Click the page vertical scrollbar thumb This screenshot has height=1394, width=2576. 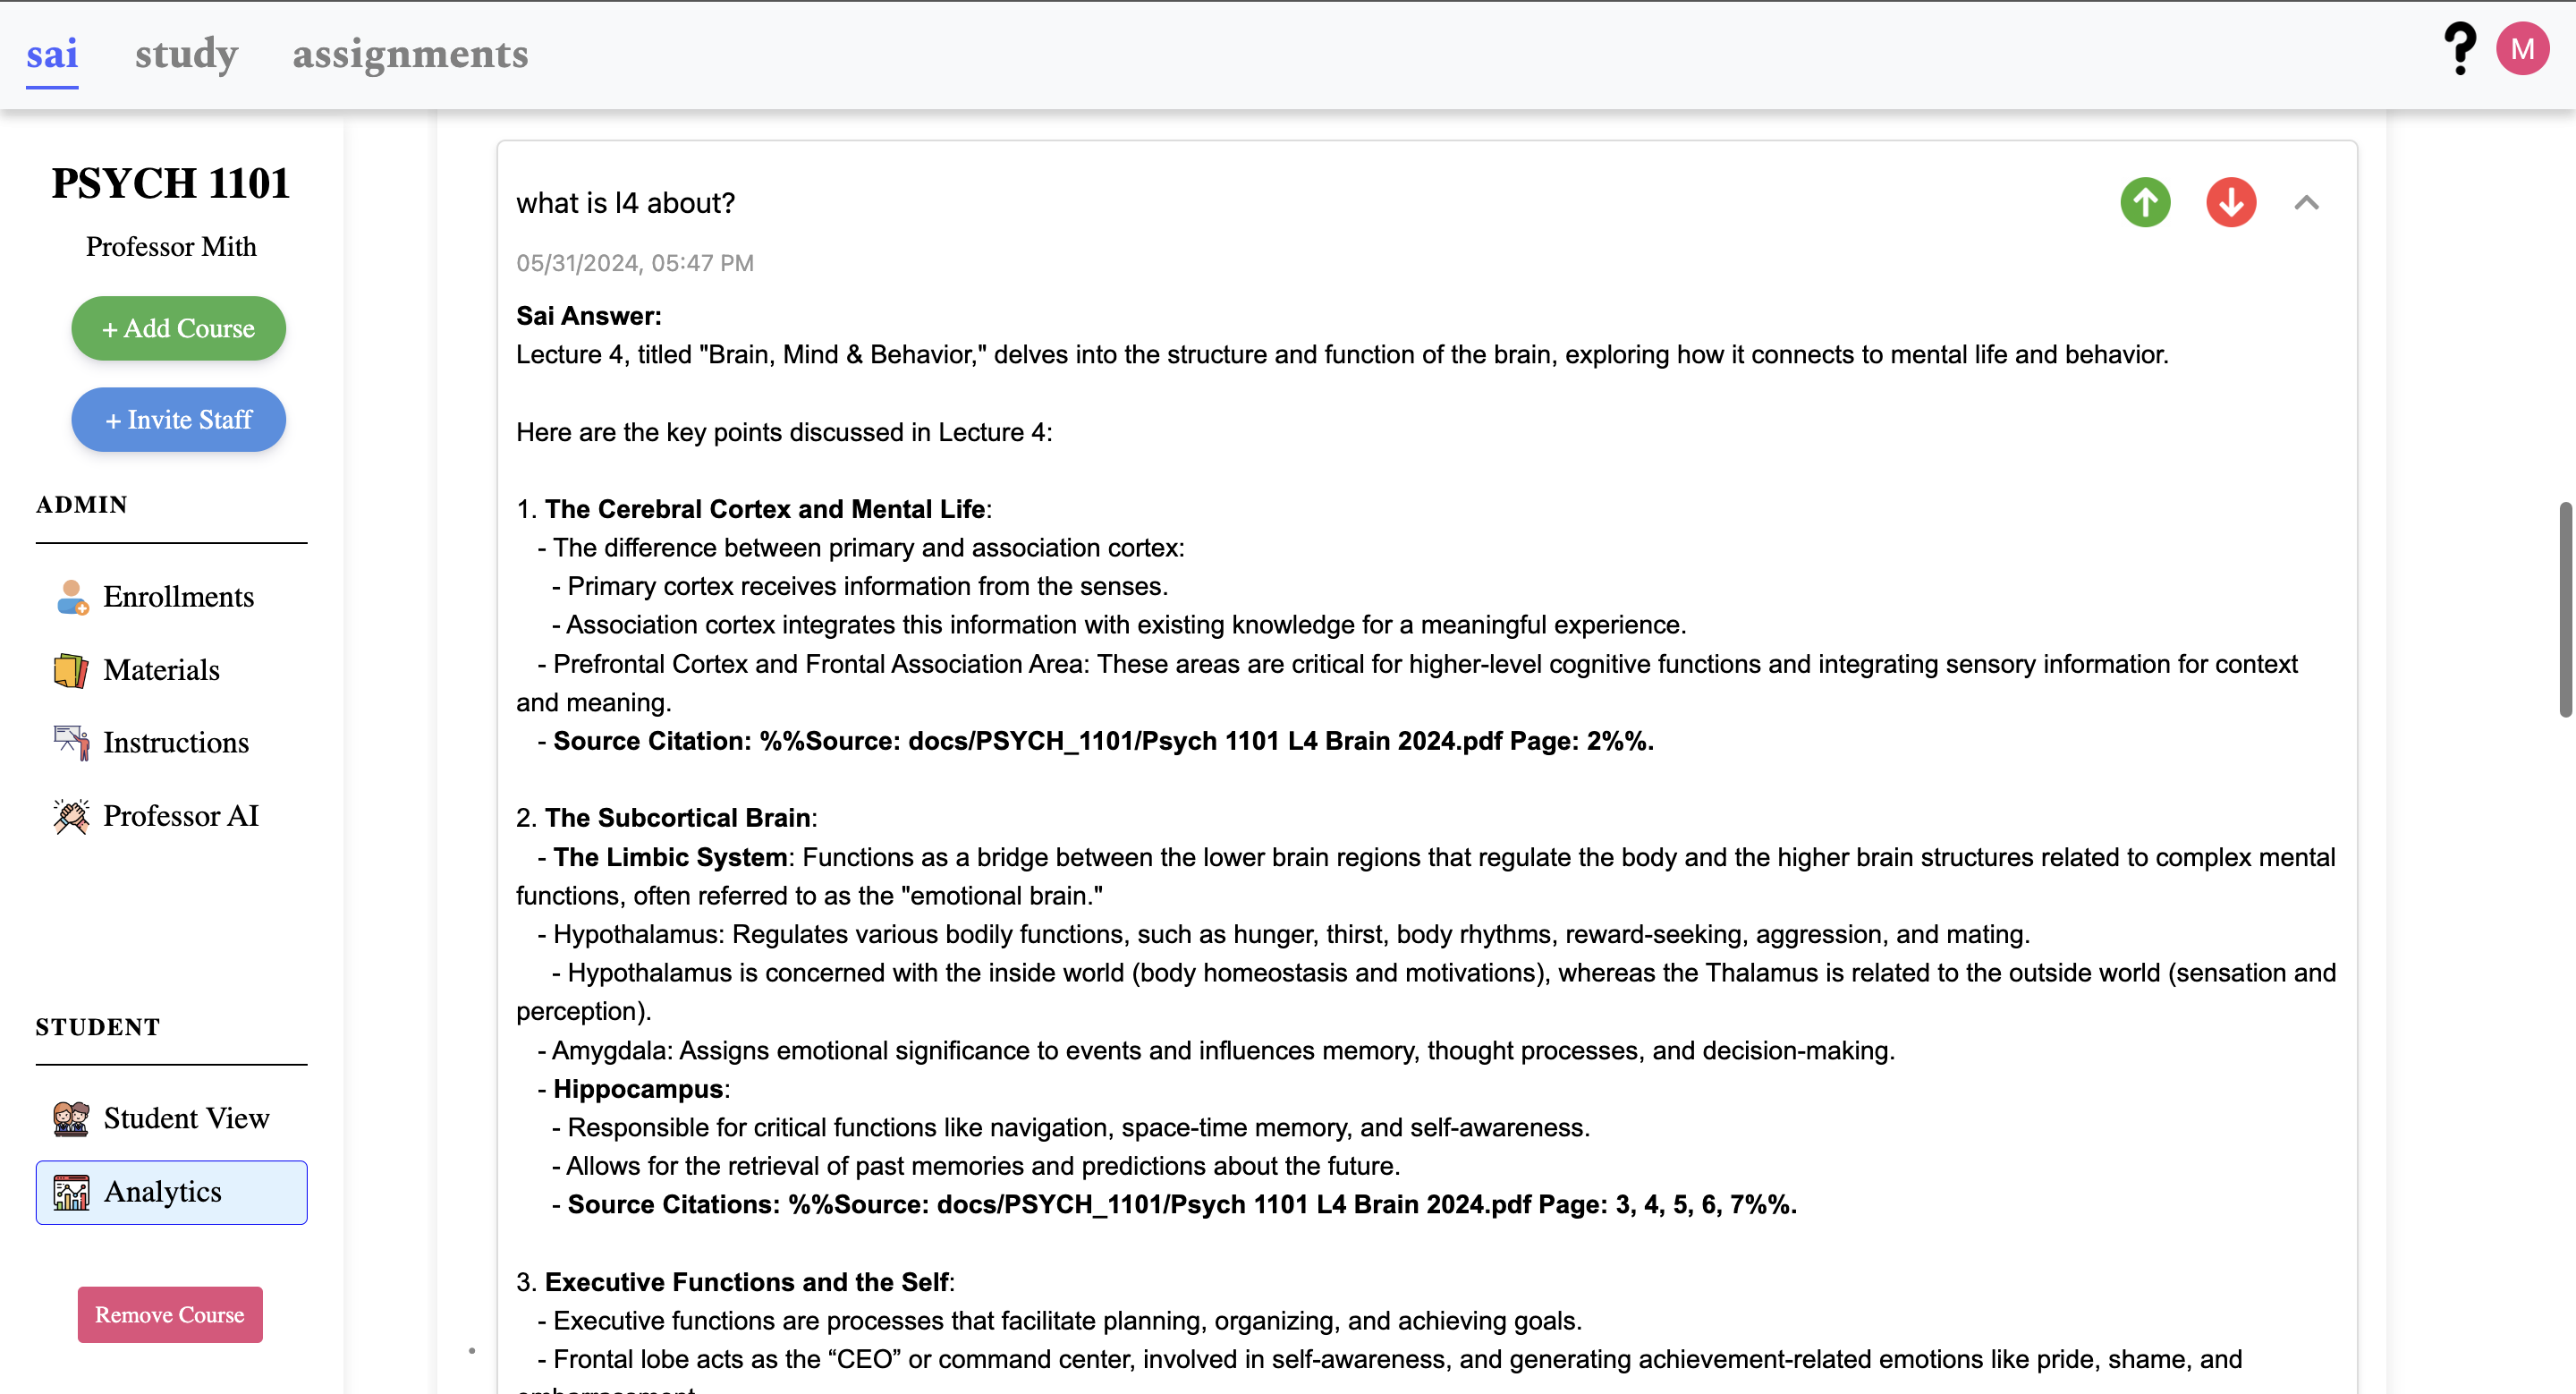point(2565,610)
